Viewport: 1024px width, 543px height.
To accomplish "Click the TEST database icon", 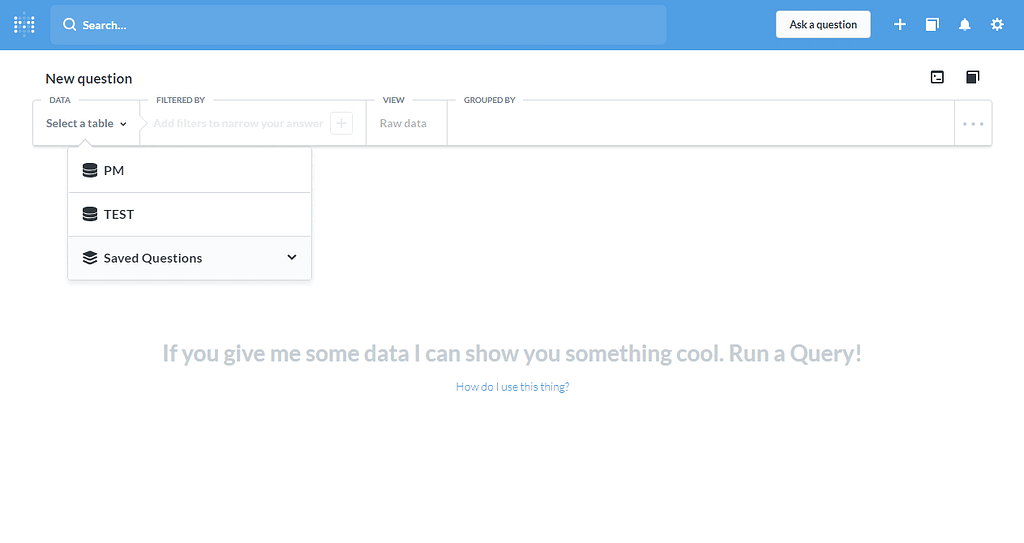I will [90, 214].
